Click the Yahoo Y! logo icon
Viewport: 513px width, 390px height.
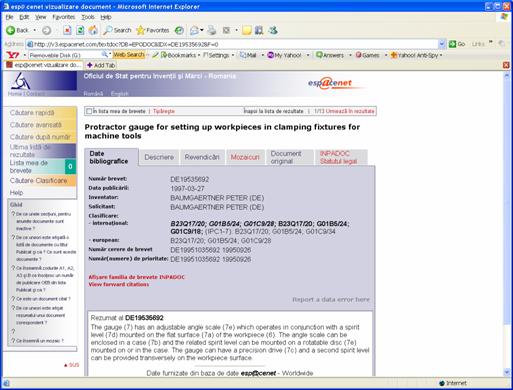13,55
